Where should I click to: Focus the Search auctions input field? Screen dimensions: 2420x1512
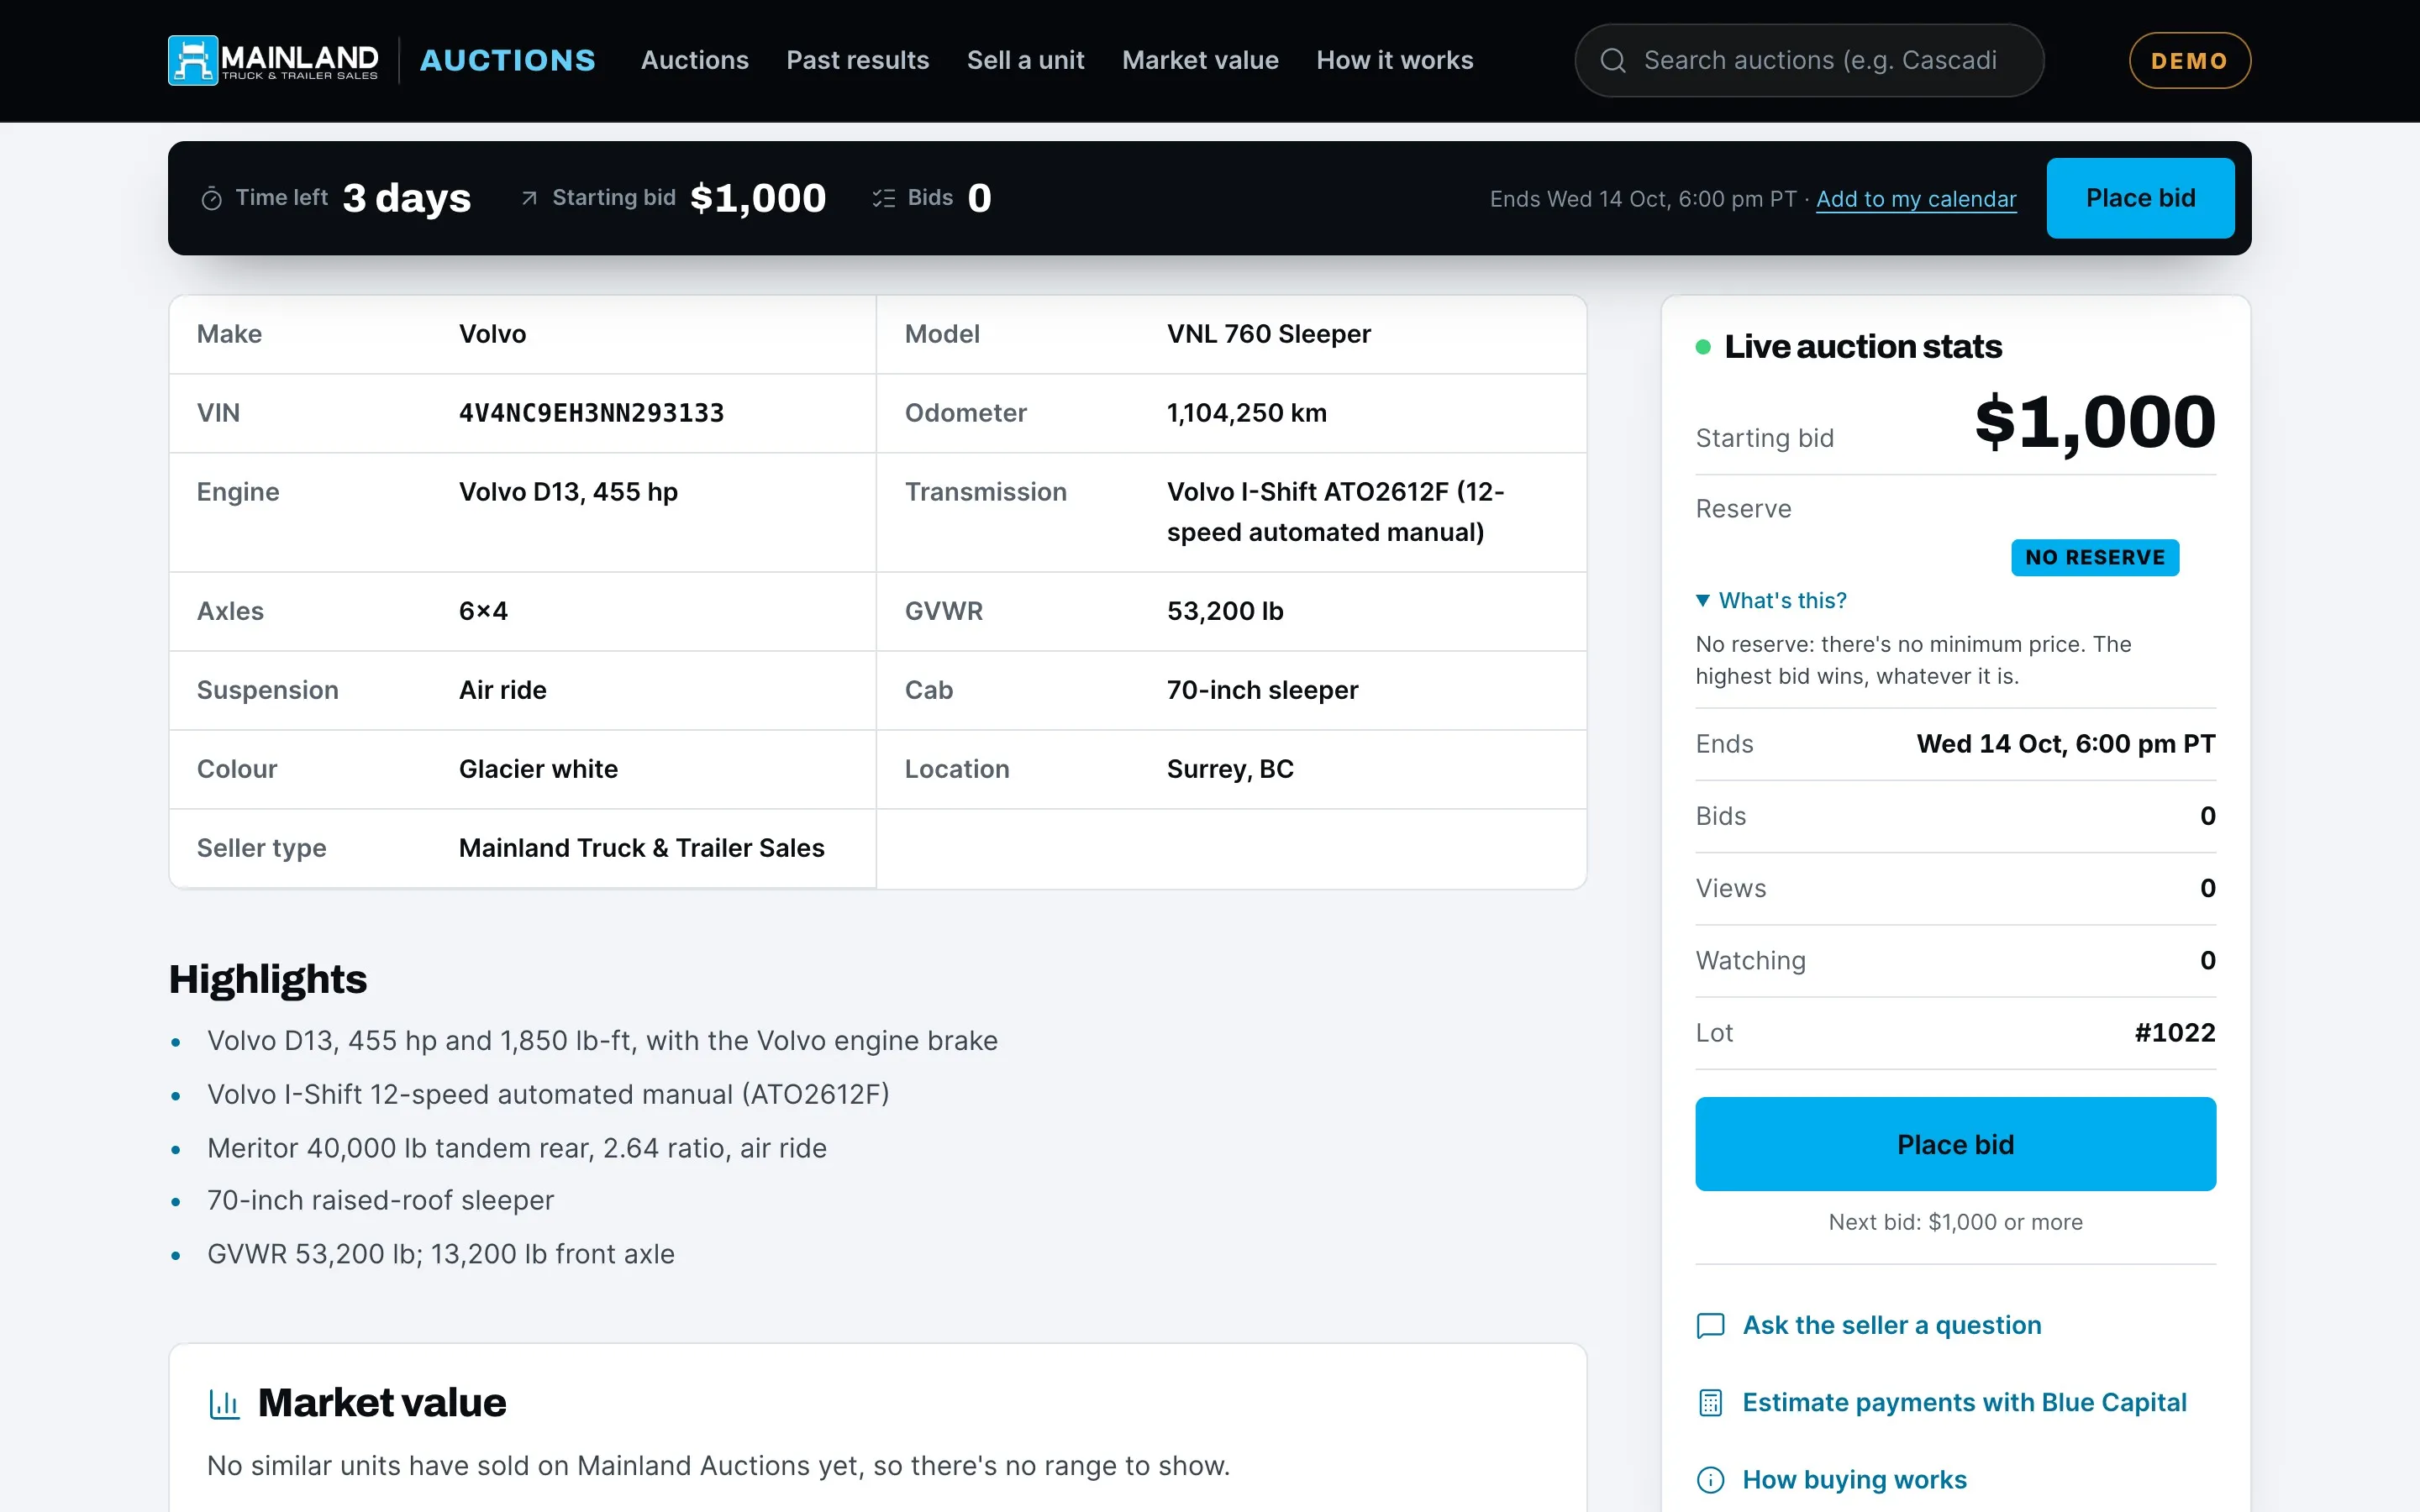pos(1810,61)
